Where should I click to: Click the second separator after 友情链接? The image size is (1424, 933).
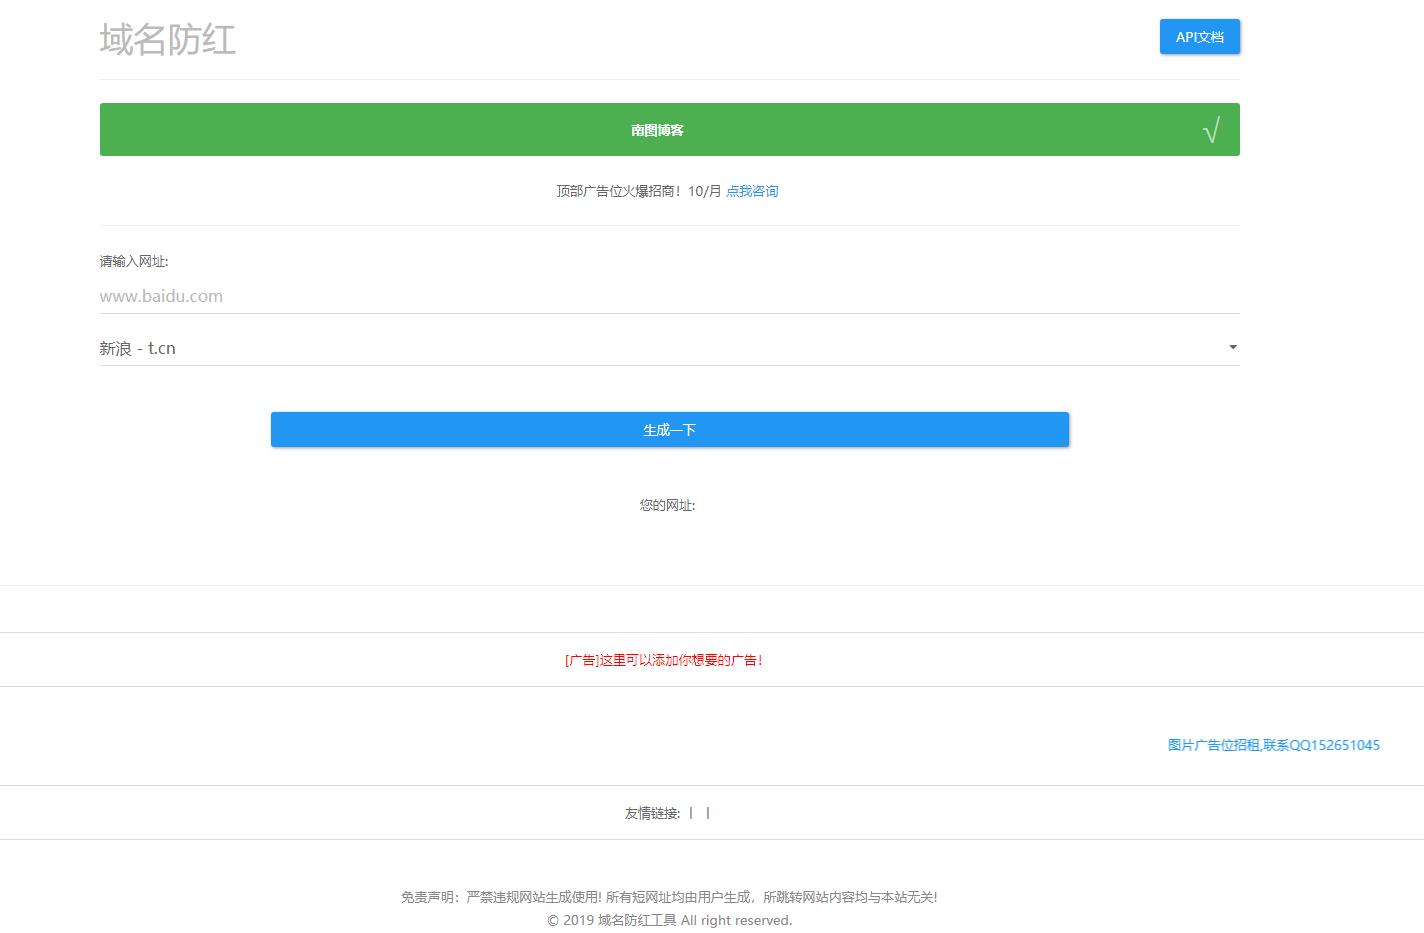tap(708, 813)
